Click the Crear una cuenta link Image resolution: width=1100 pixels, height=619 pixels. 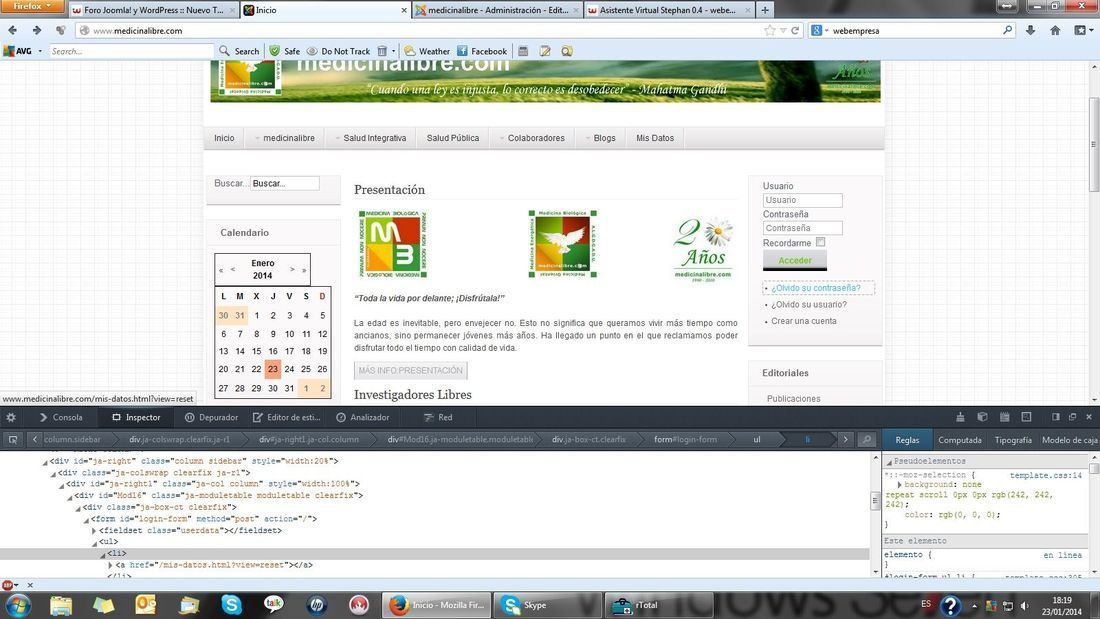tap(803, 321)
